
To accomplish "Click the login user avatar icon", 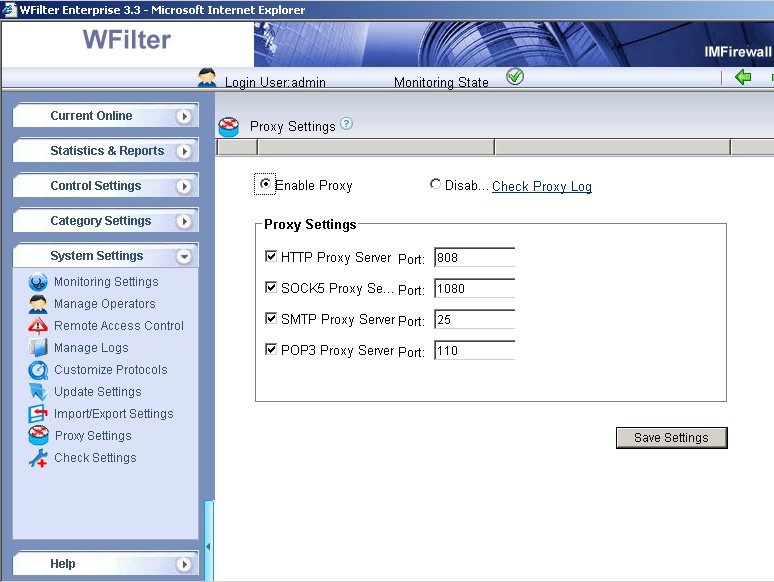I will tap(207, 78).
